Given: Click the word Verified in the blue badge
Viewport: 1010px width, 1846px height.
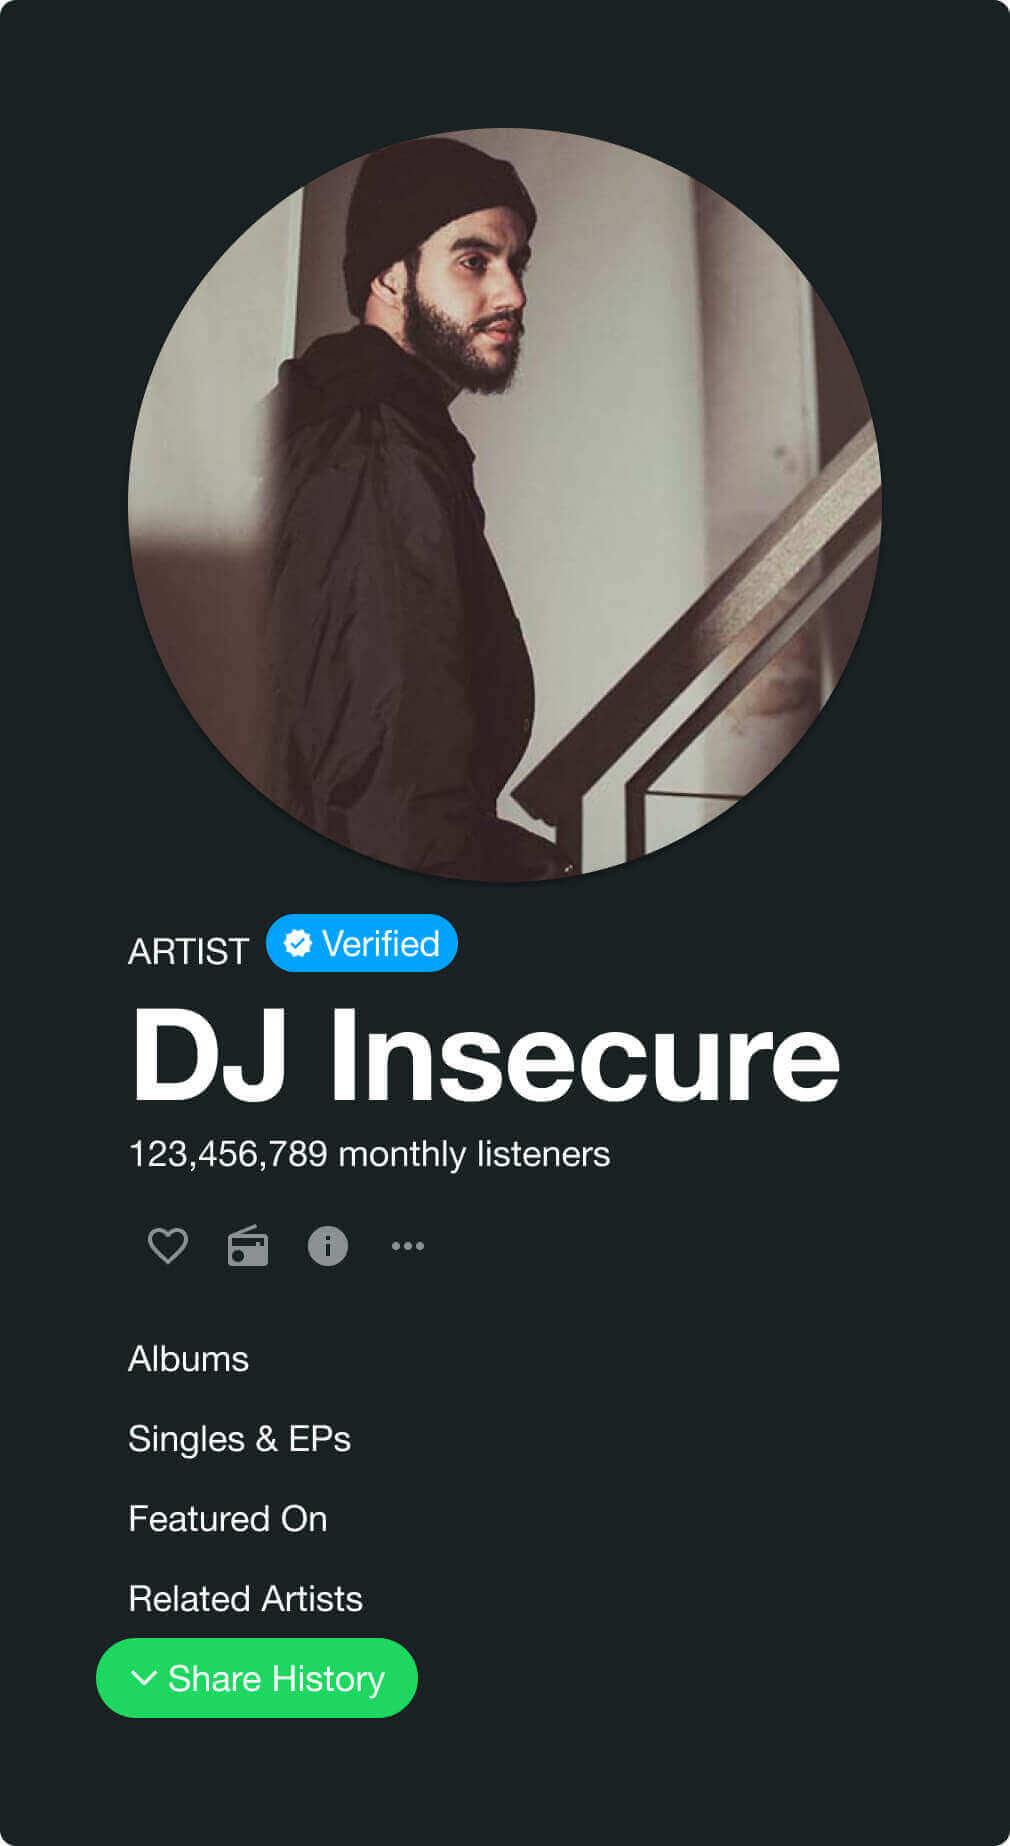Looking at the screenshot, I should tap(381, 943).
